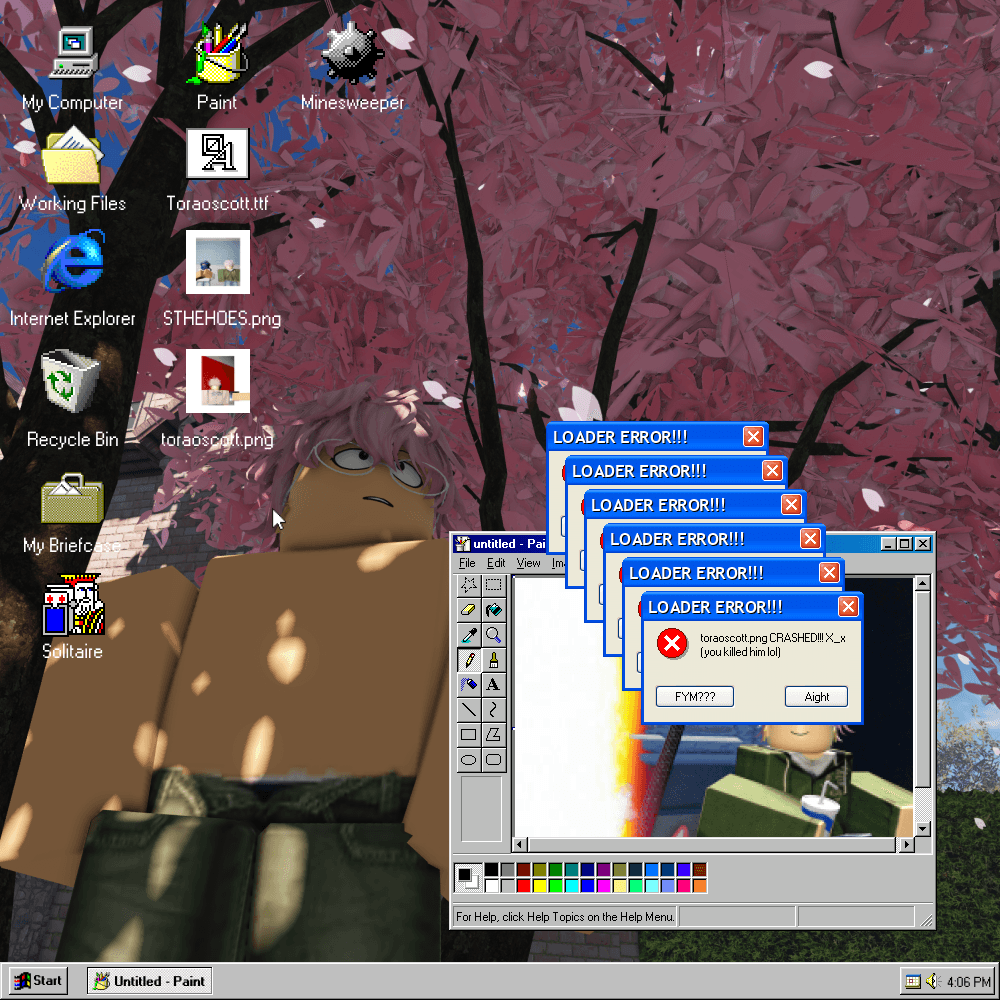1000x1000 pixels.
Task: Choose the Polygon shape tool in Paint
Action: click(494, 734)
